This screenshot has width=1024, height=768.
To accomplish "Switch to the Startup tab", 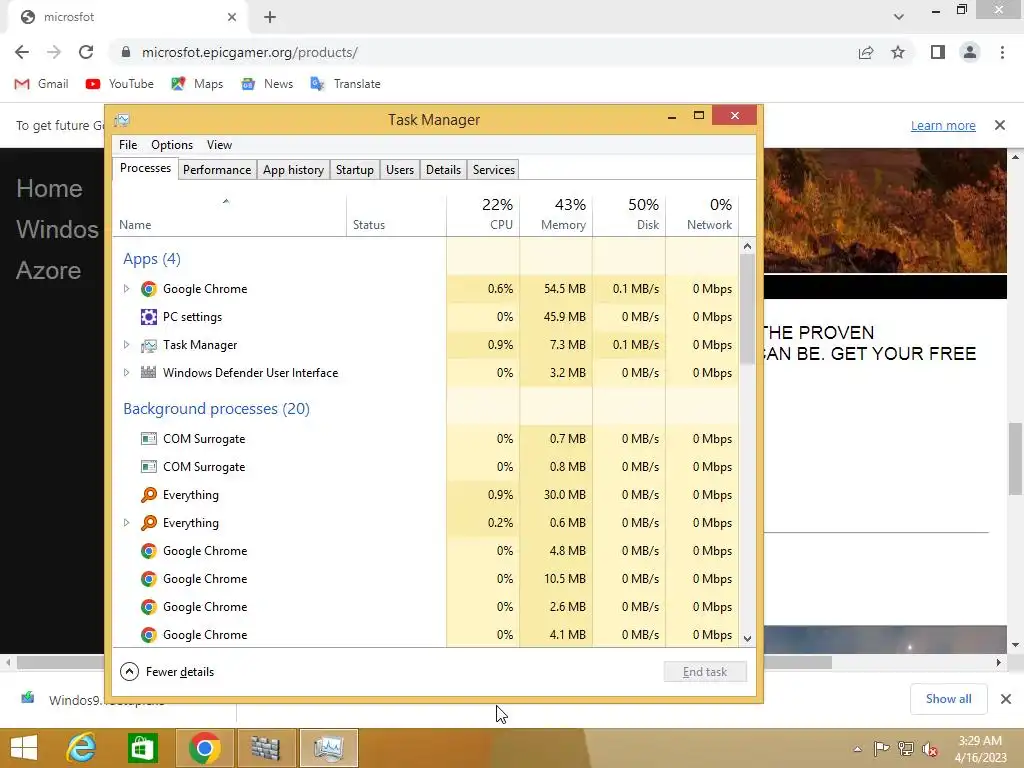I will click(355, 170).
